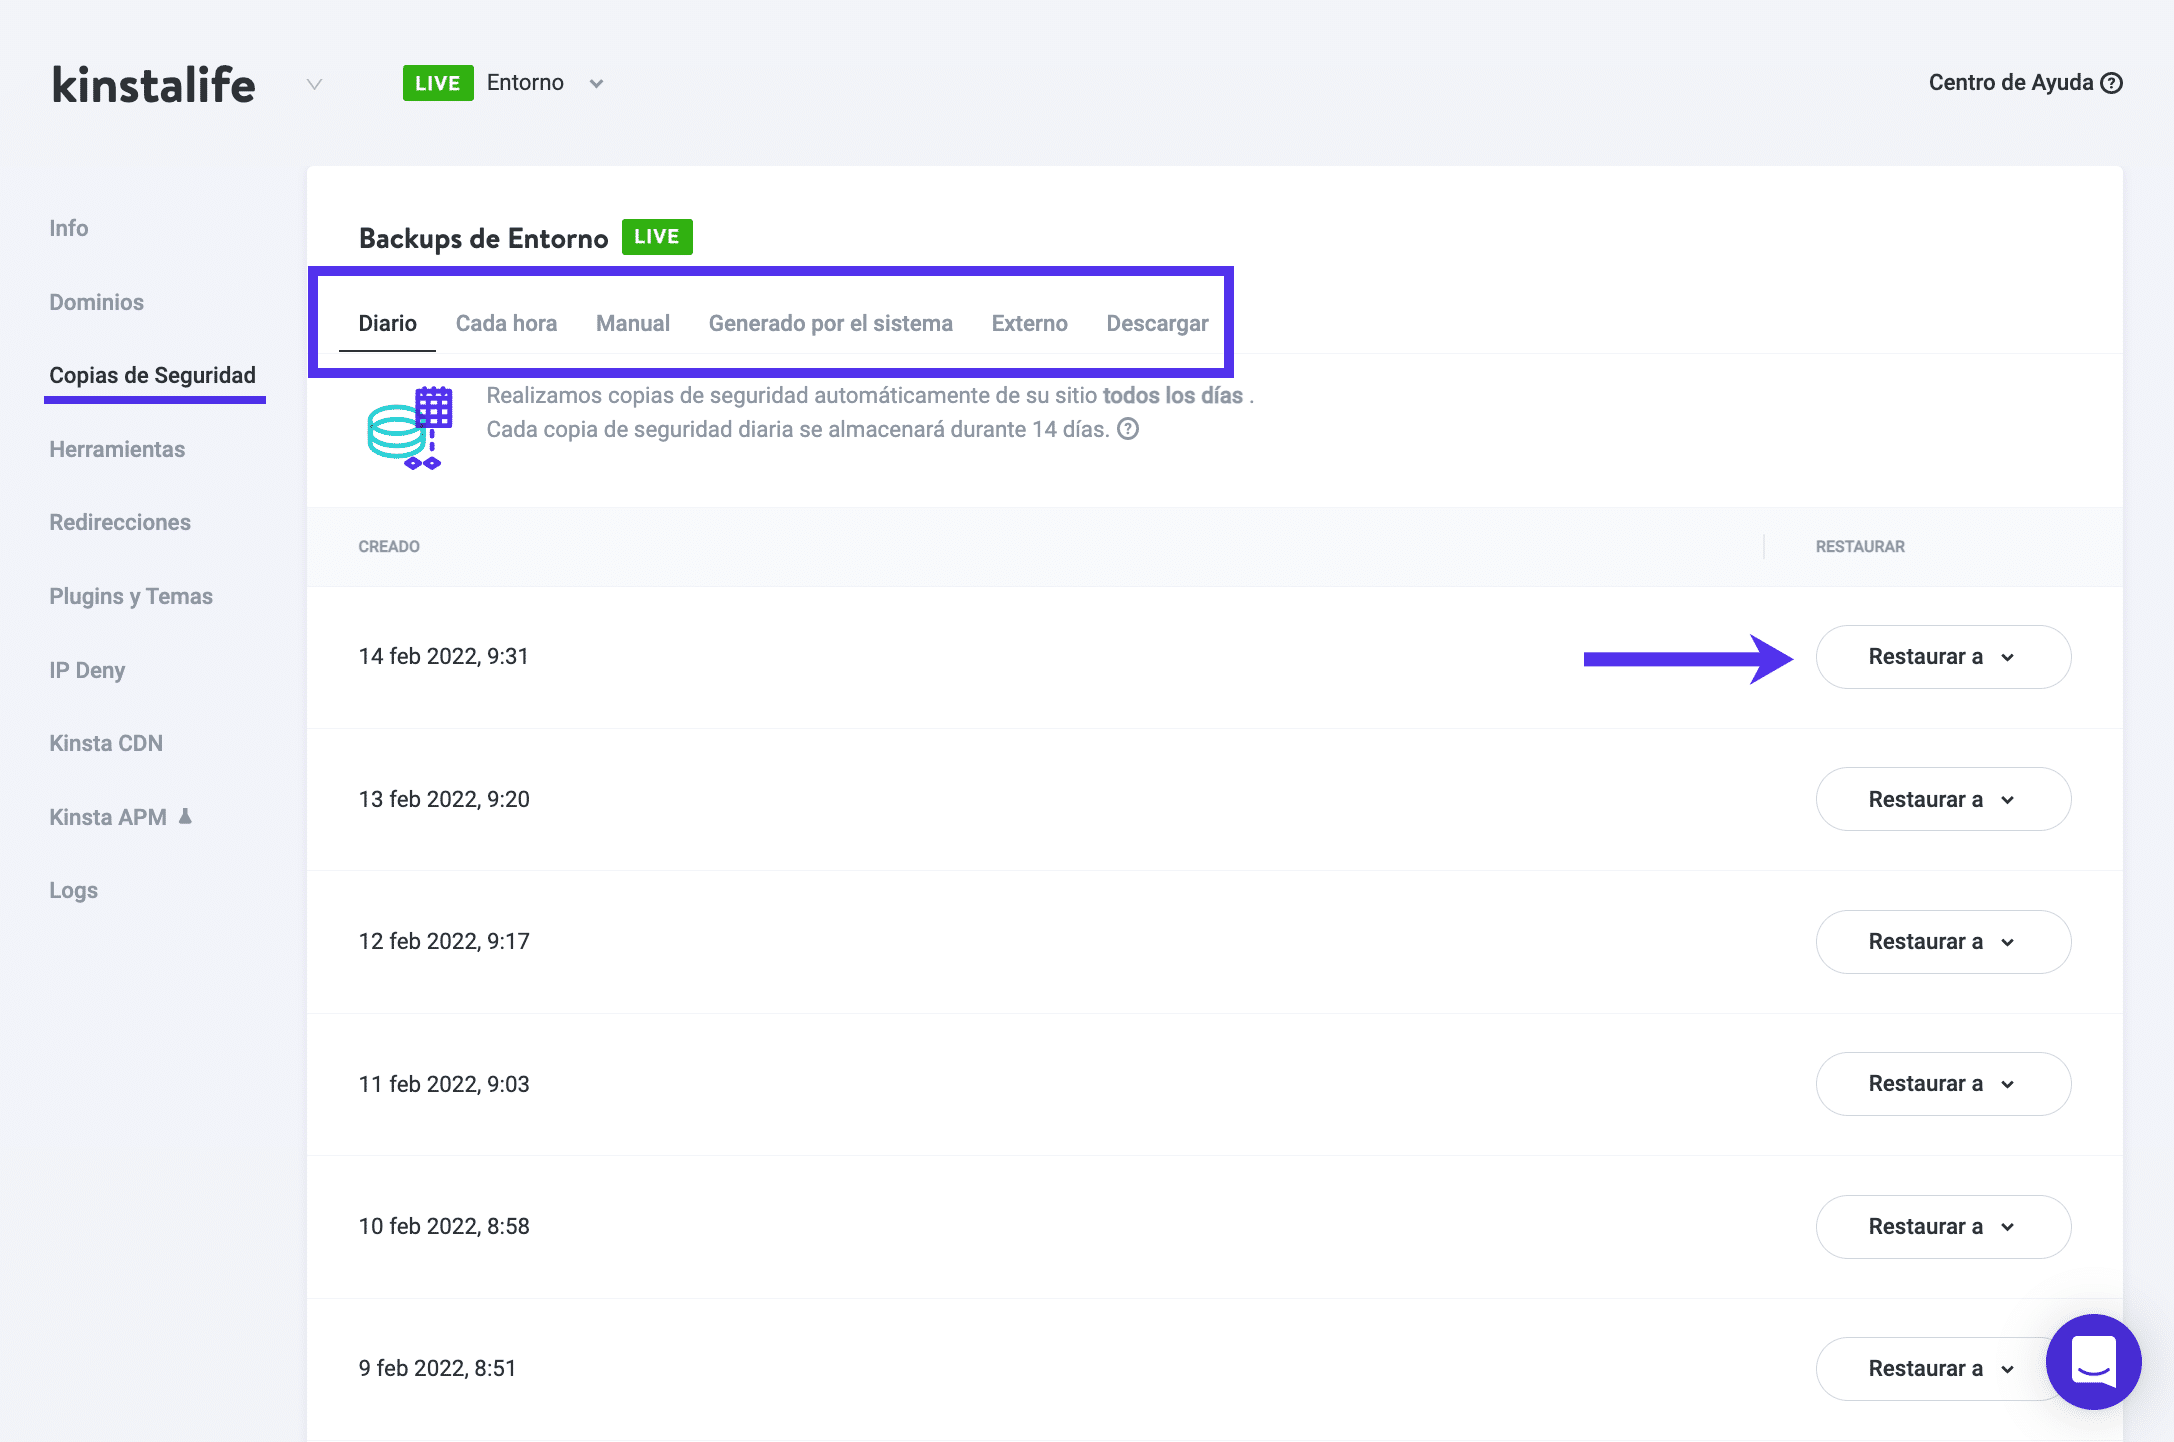Open Restaurar a dropdown for 12 feb backup

pos(1942,942)
